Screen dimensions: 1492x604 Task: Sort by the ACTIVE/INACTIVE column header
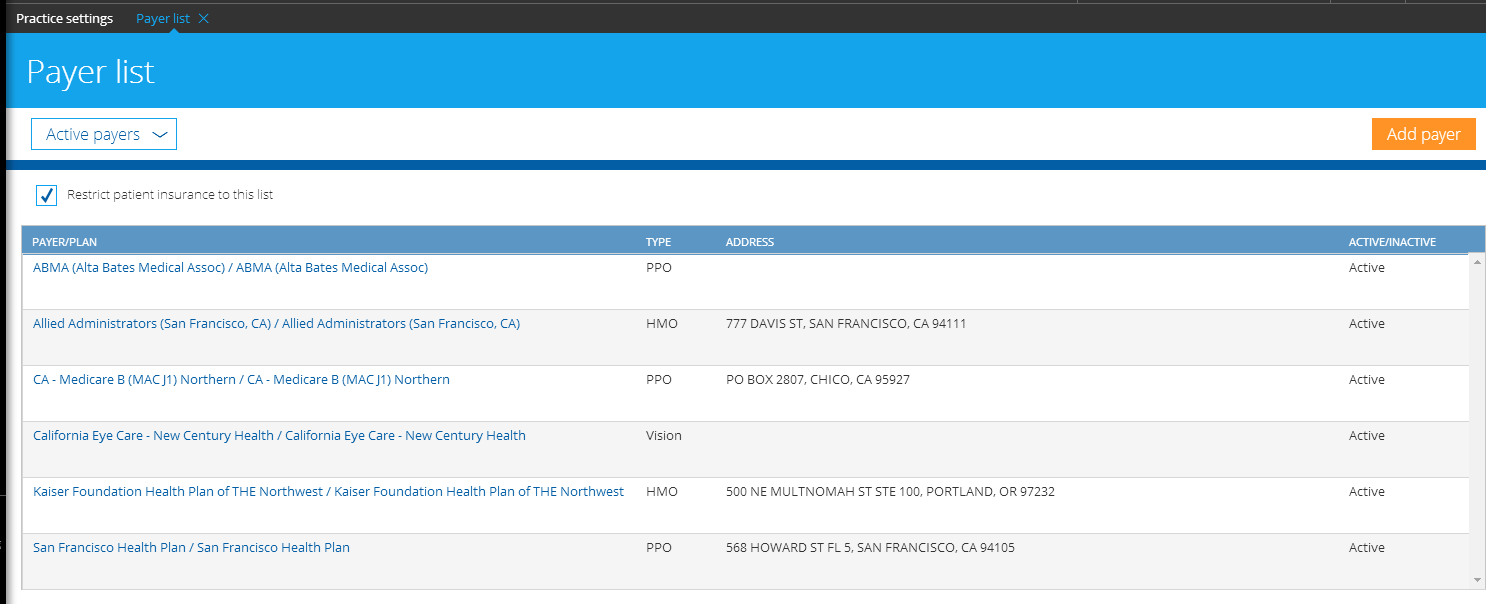[1392, 242]
